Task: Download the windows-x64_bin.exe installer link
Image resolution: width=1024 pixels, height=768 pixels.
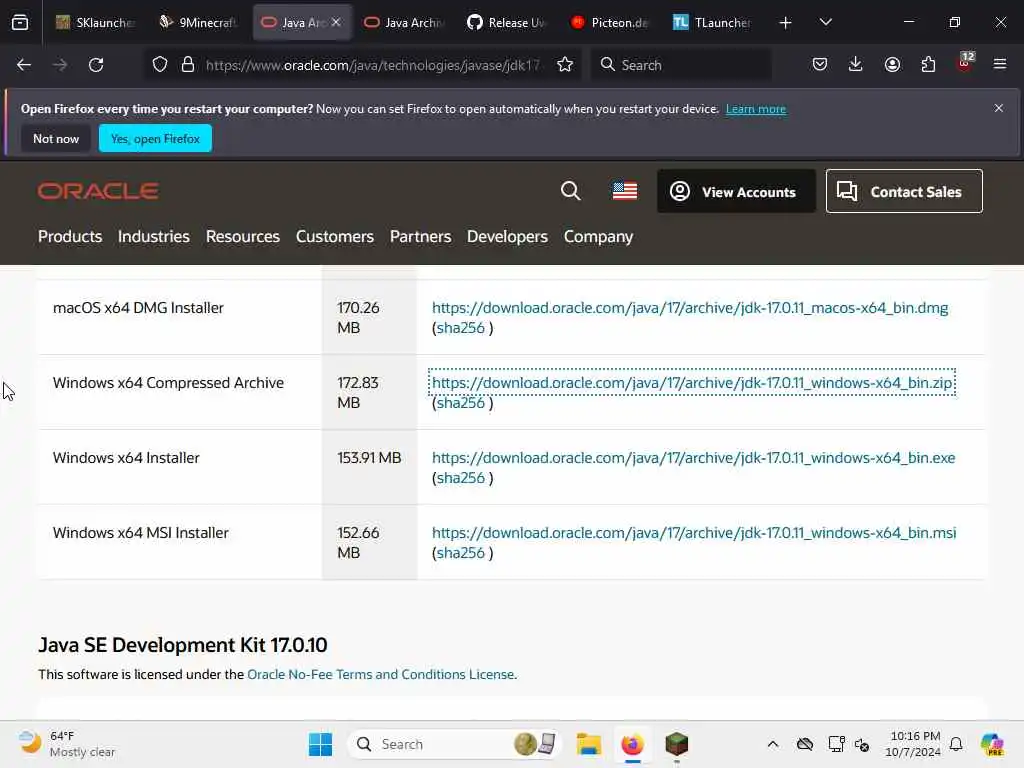Action: pos(694,458)
